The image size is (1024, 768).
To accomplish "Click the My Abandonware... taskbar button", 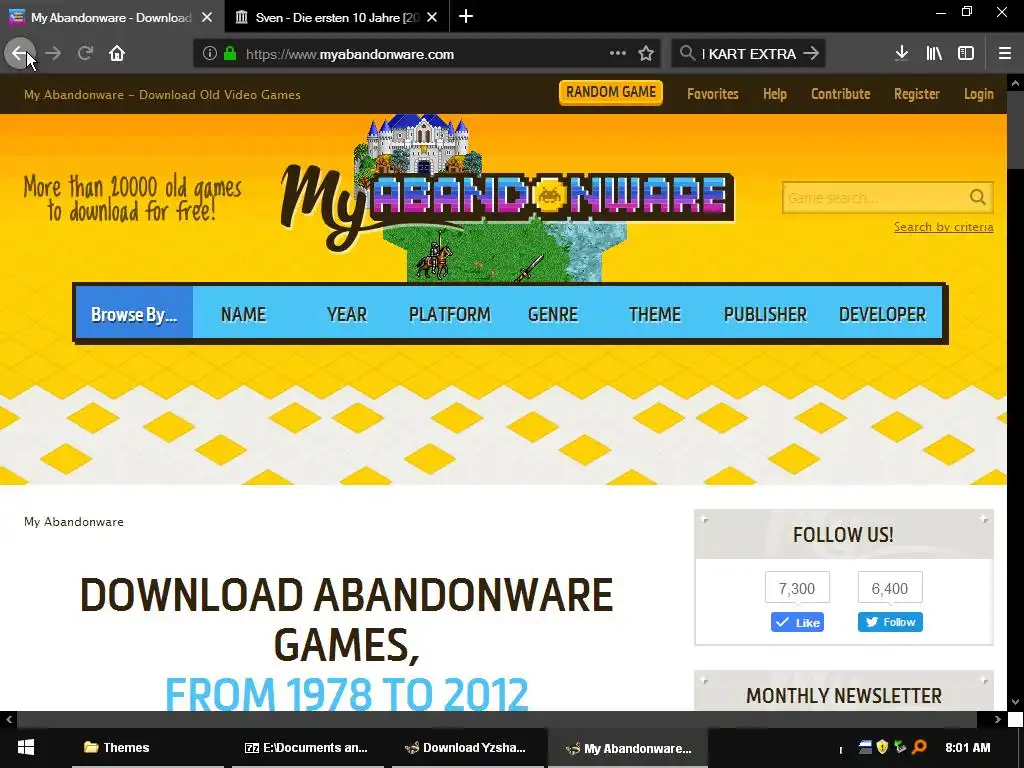I will click(628, 748).
